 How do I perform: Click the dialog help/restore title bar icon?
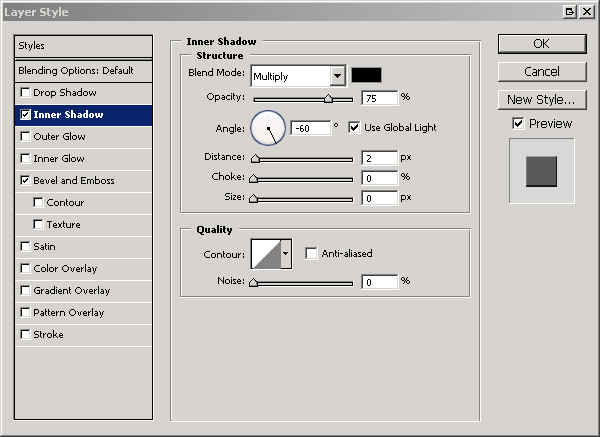pyautogui.click(x=570, y=10)
